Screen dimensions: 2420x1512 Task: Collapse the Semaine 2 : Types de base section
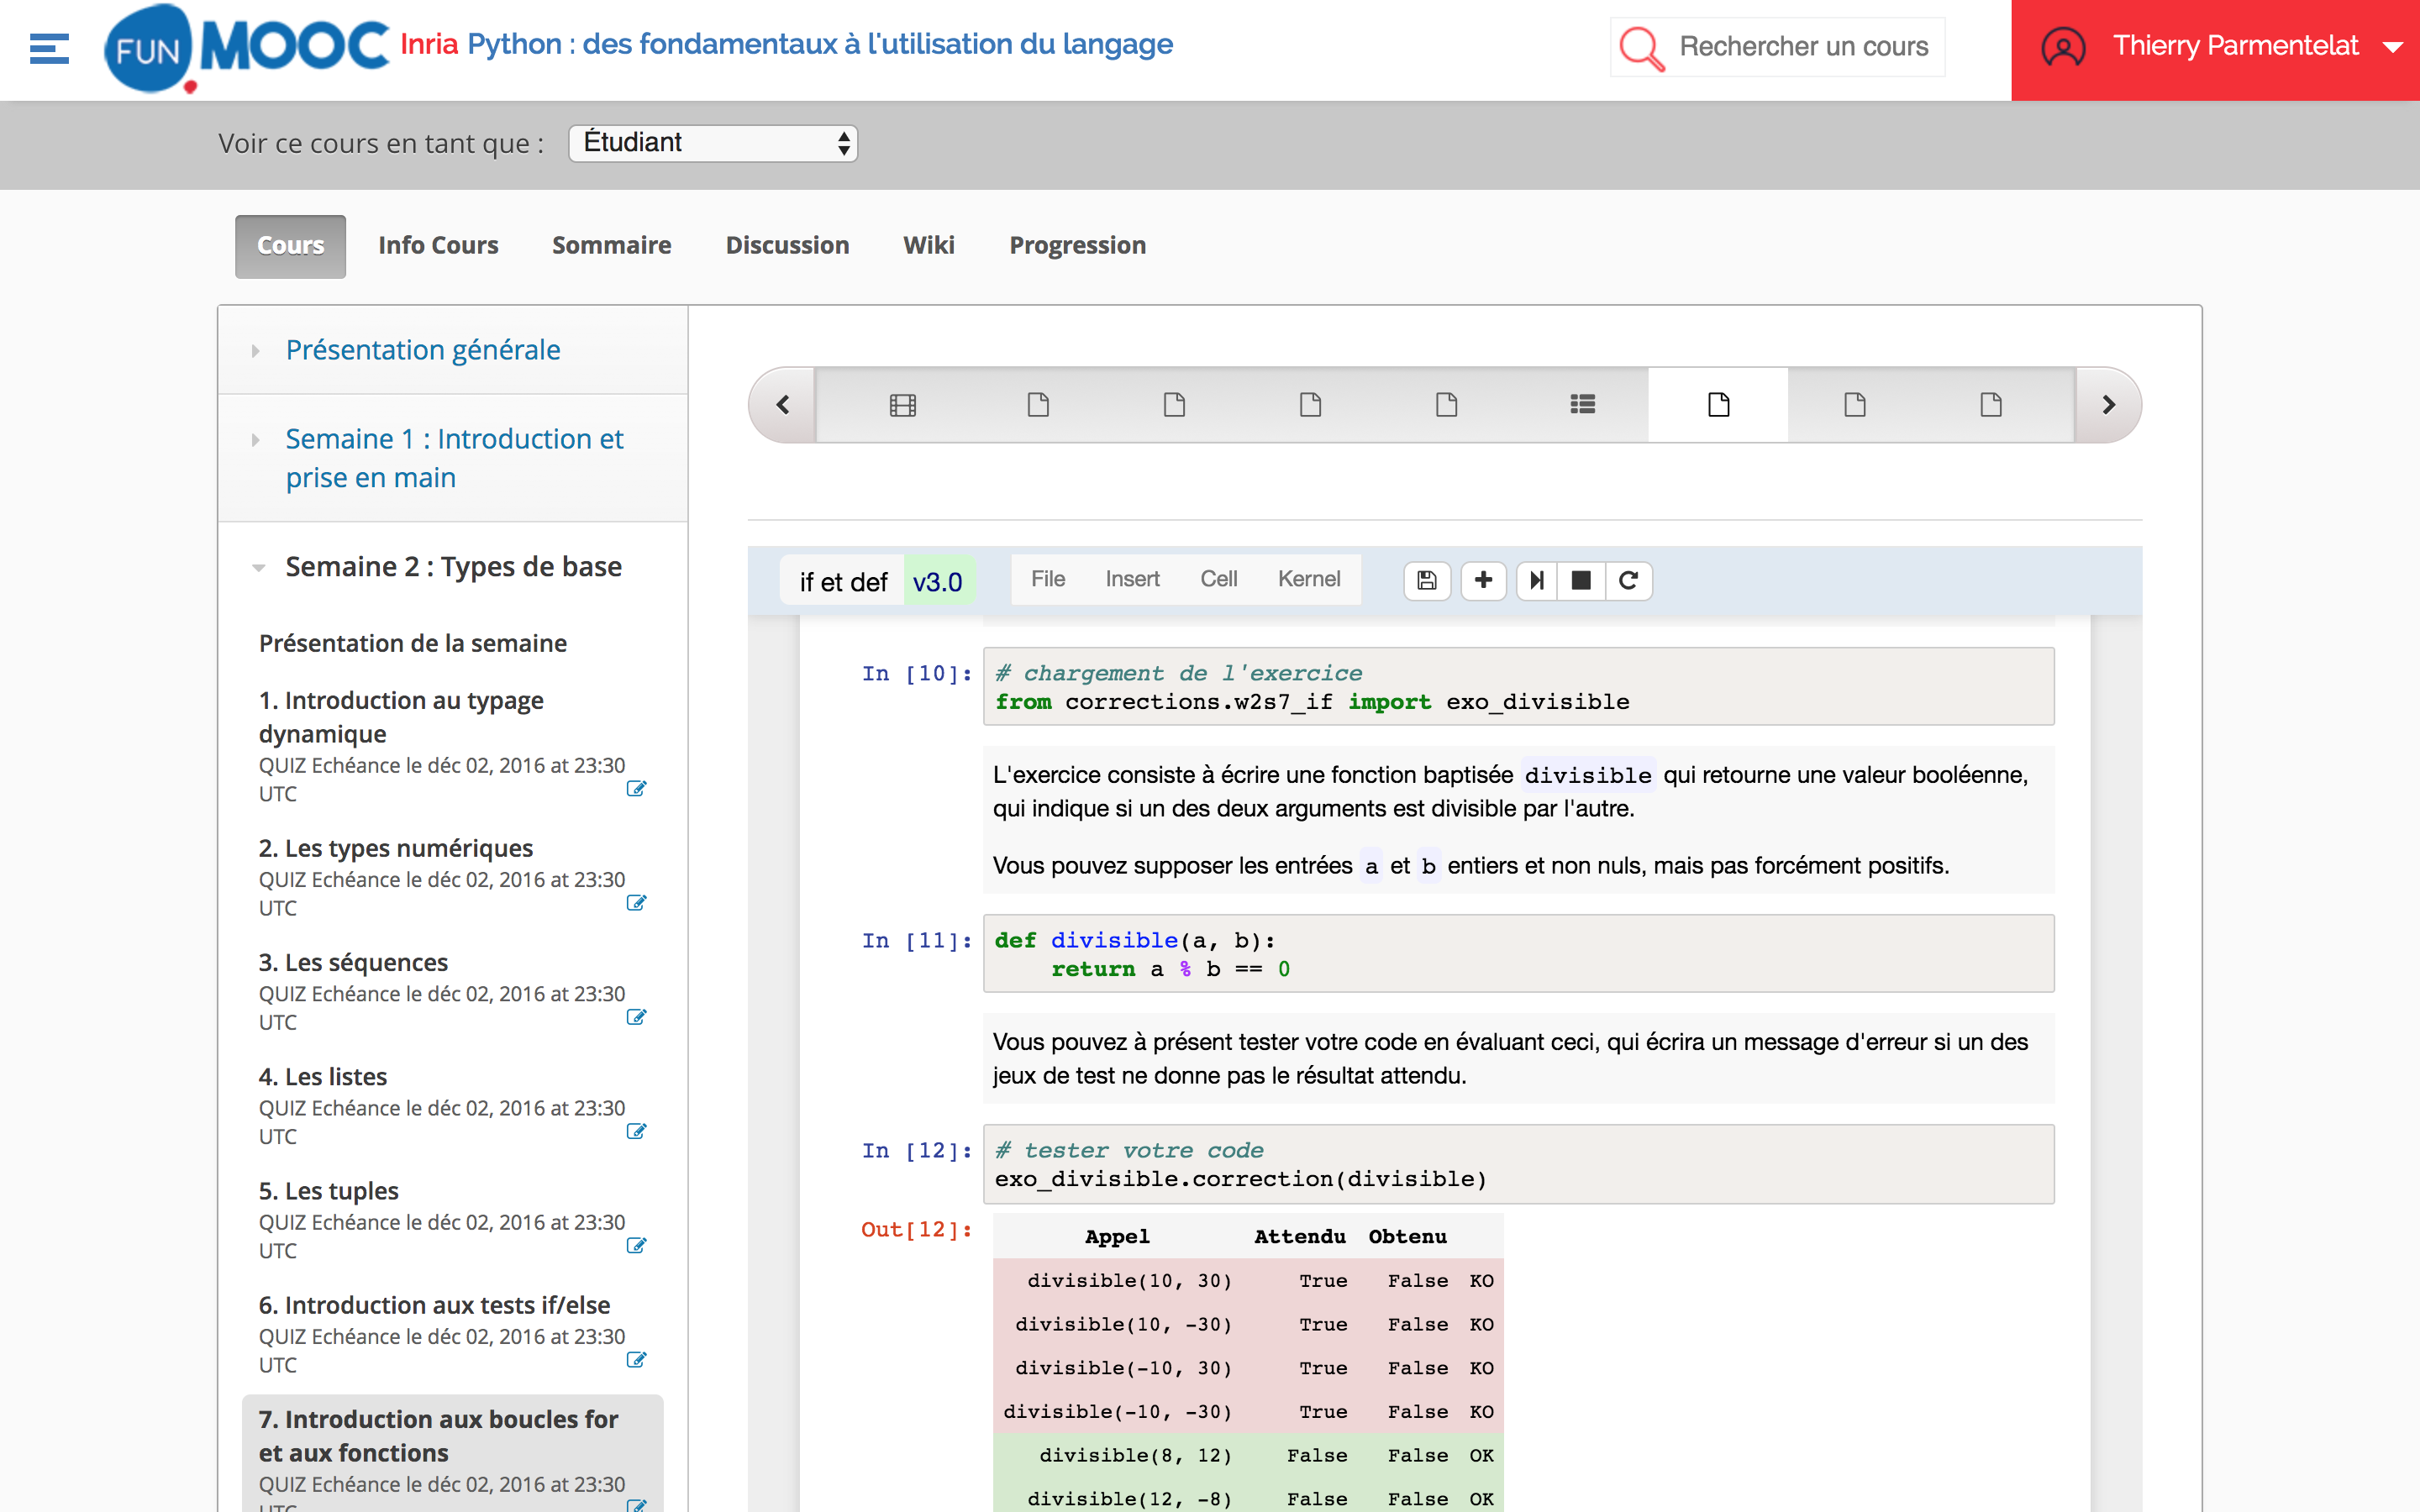tap(453, 567)
